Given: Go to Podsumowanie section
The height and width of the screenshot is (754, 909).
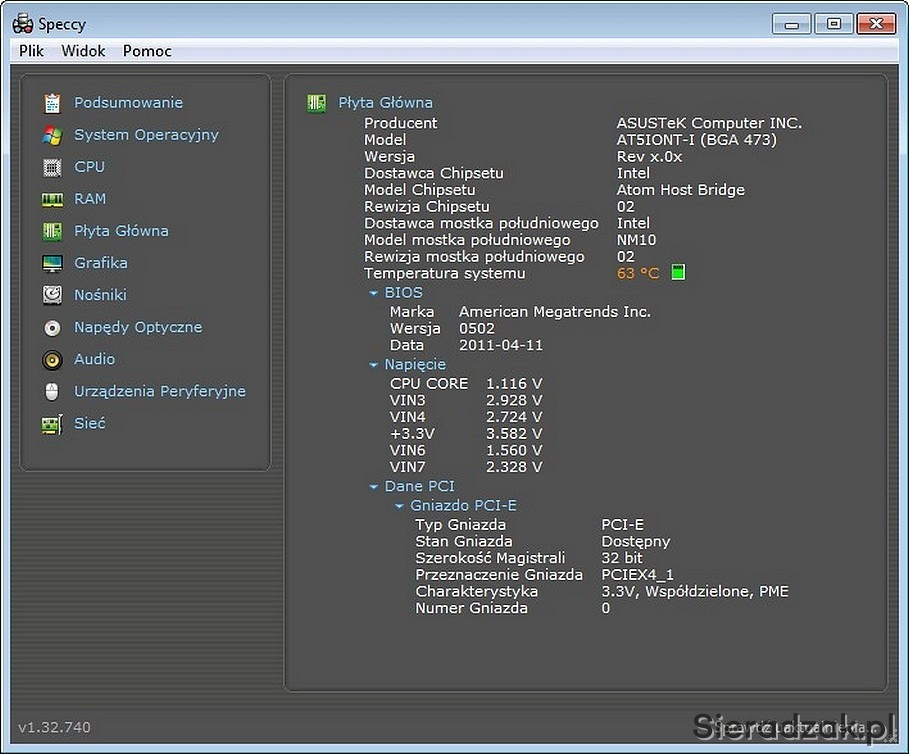Looking at the screenshot, I should point(129,103).
